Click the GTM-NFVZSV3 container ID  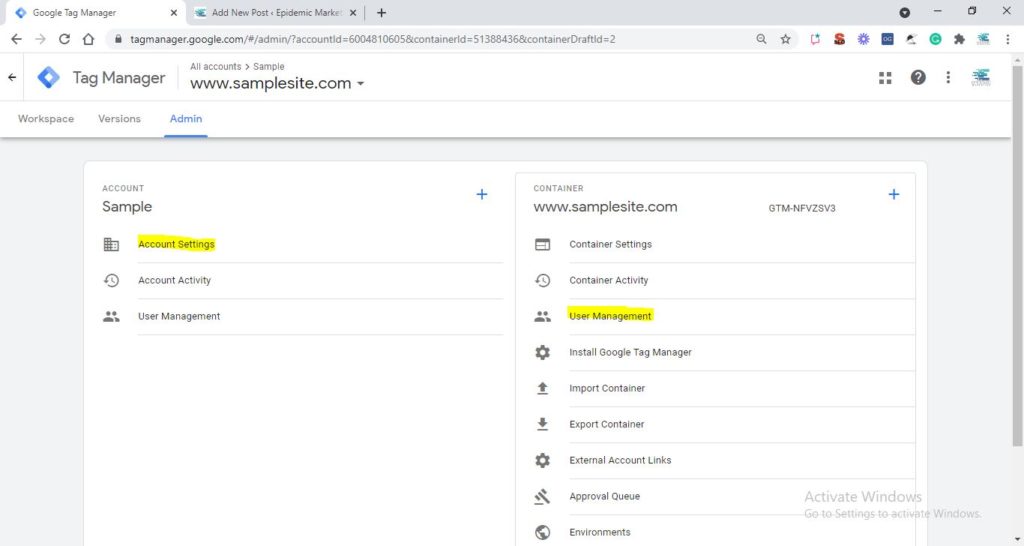pos(802,208)
